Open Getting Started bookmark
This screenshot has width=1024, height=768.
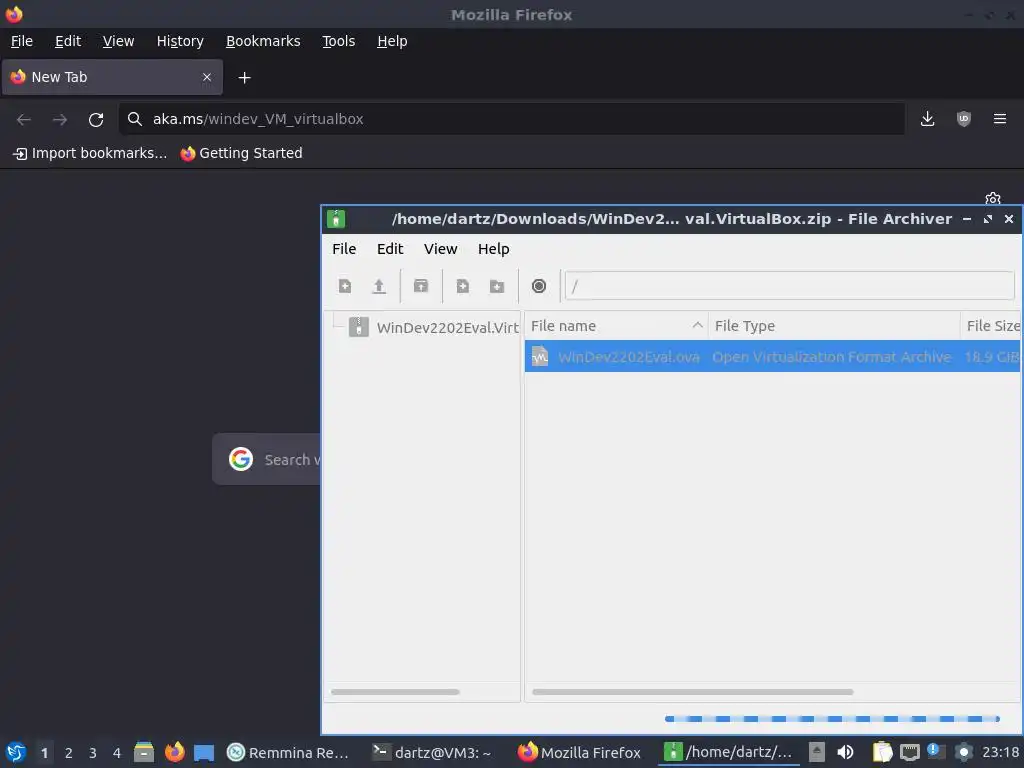pyautogui.click(x=242, y=153)
